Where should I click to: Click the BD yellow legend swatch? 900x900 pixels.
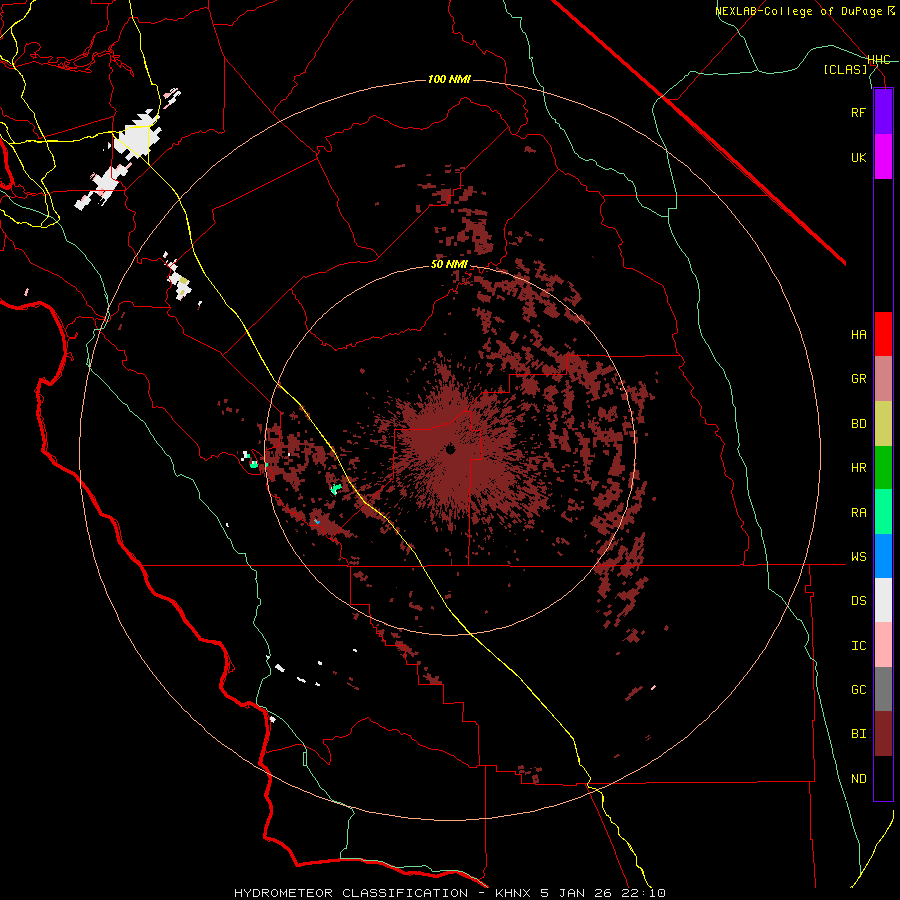point(883,424)
